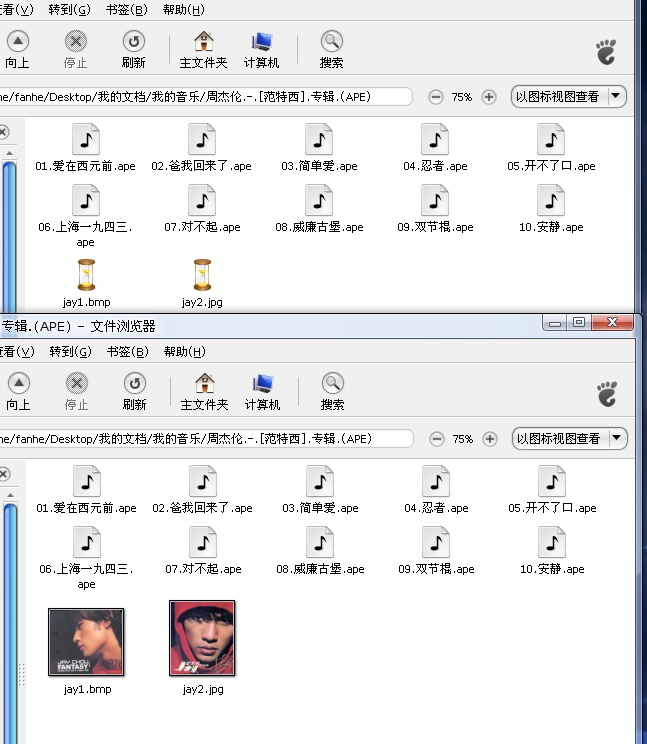The height and width of the screenshot is (744, 647).
Task: Select jay1.bmp hourglass icon in upper window
Action: pos(86,275)
